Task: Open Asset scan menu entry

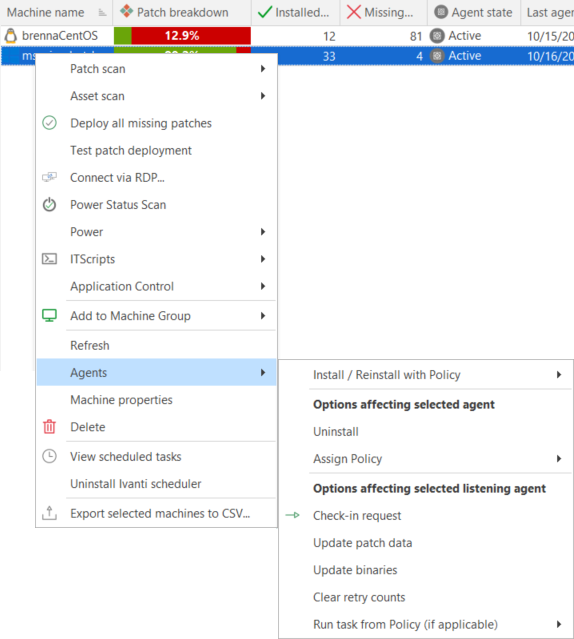Action: (156, 96)
